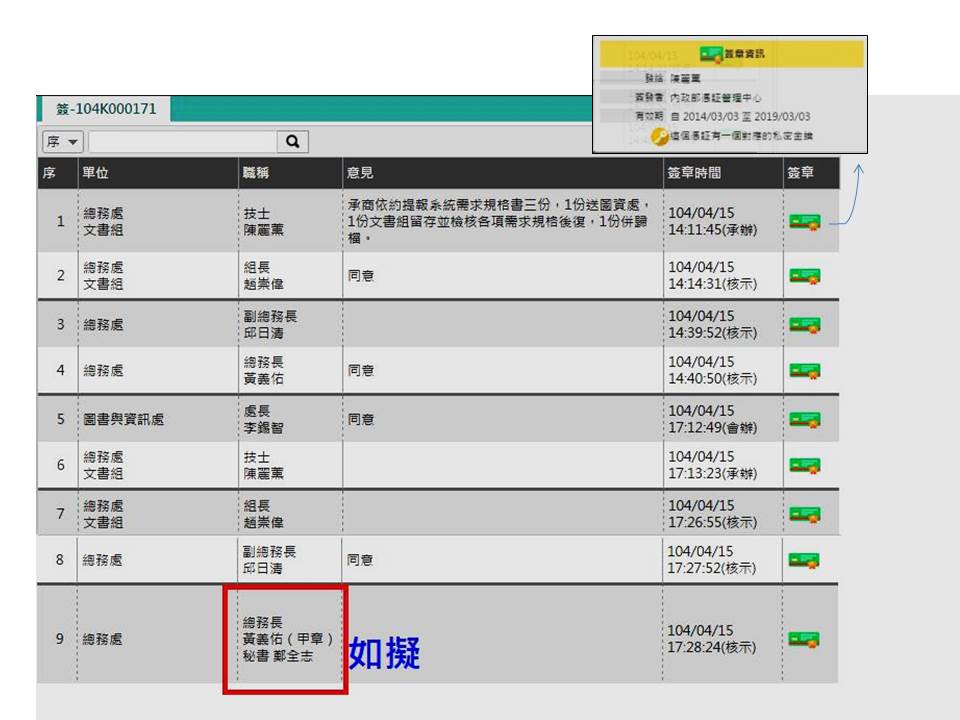Screen dimensions: 960x720
Task: Select the opinion text in row 1
Action: [x=498, y=221]
